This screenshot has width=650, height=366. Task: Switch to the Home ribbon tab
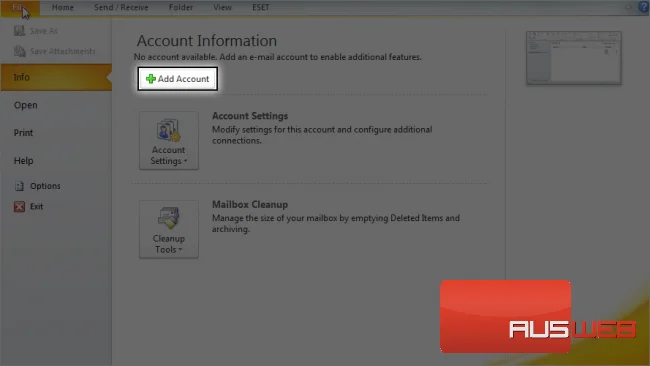pos(63,7)
